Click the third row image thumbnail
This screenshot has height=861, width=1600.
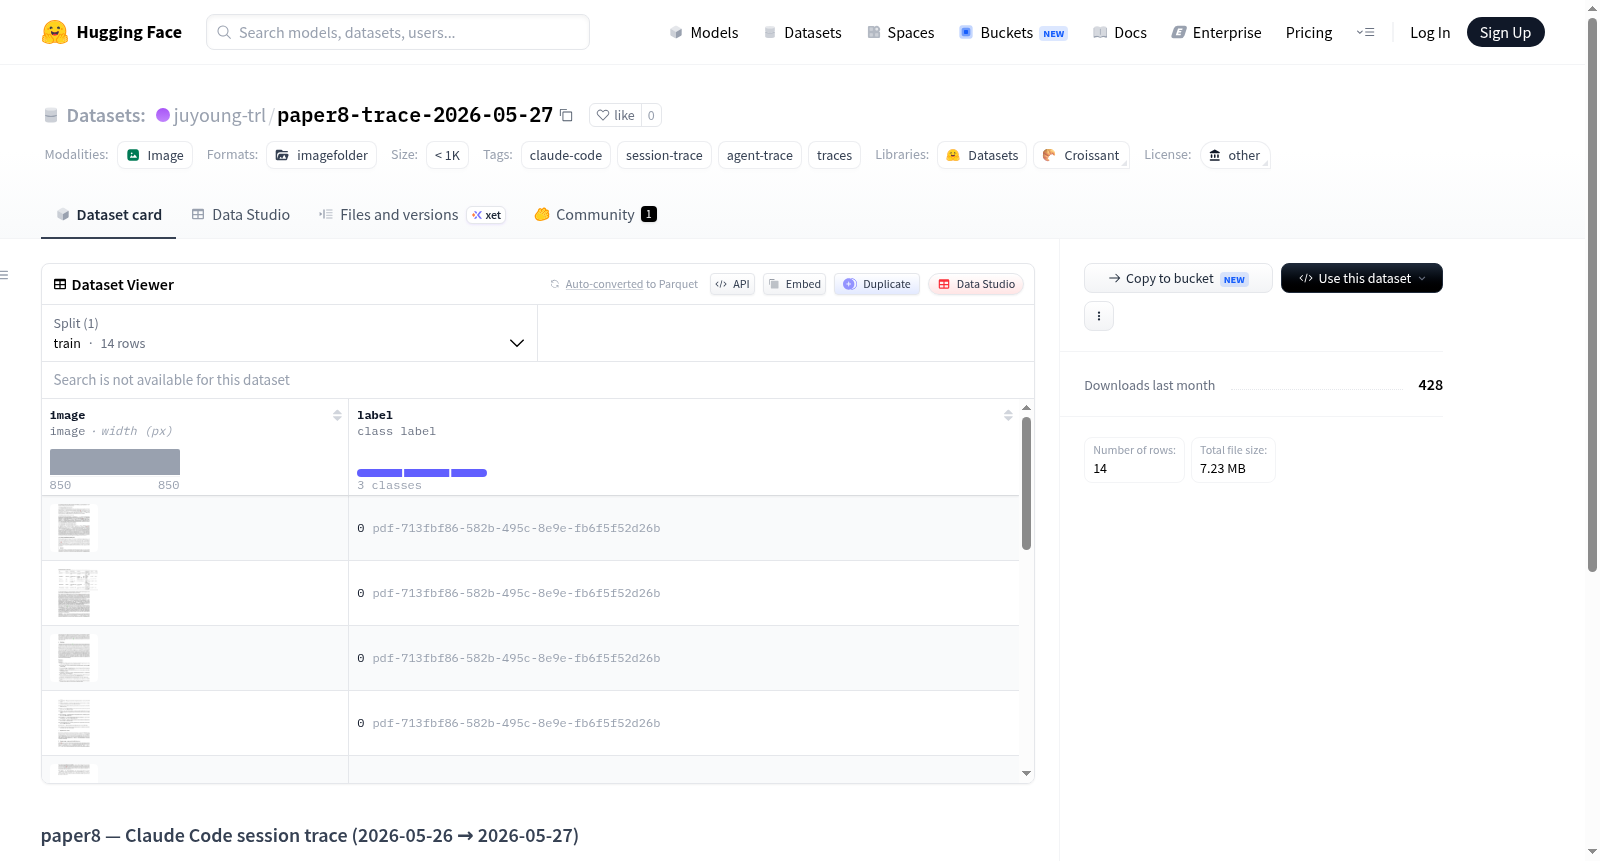click(74, 658)
